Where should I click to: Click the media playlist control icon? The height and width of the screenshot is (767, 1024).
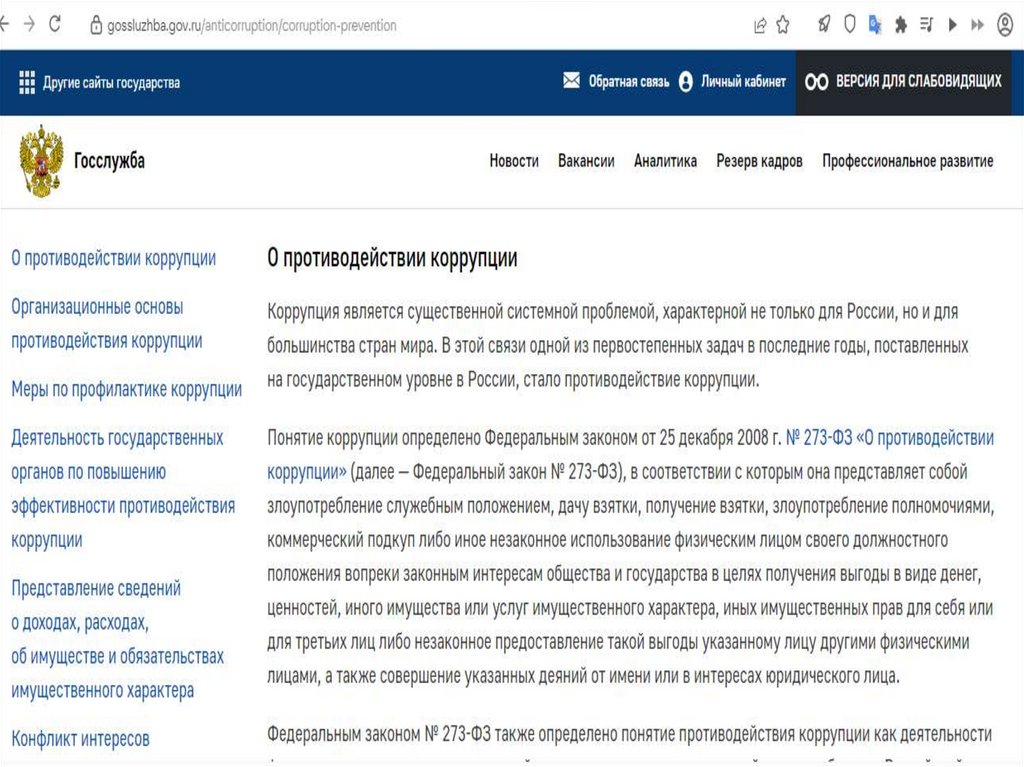927,25
